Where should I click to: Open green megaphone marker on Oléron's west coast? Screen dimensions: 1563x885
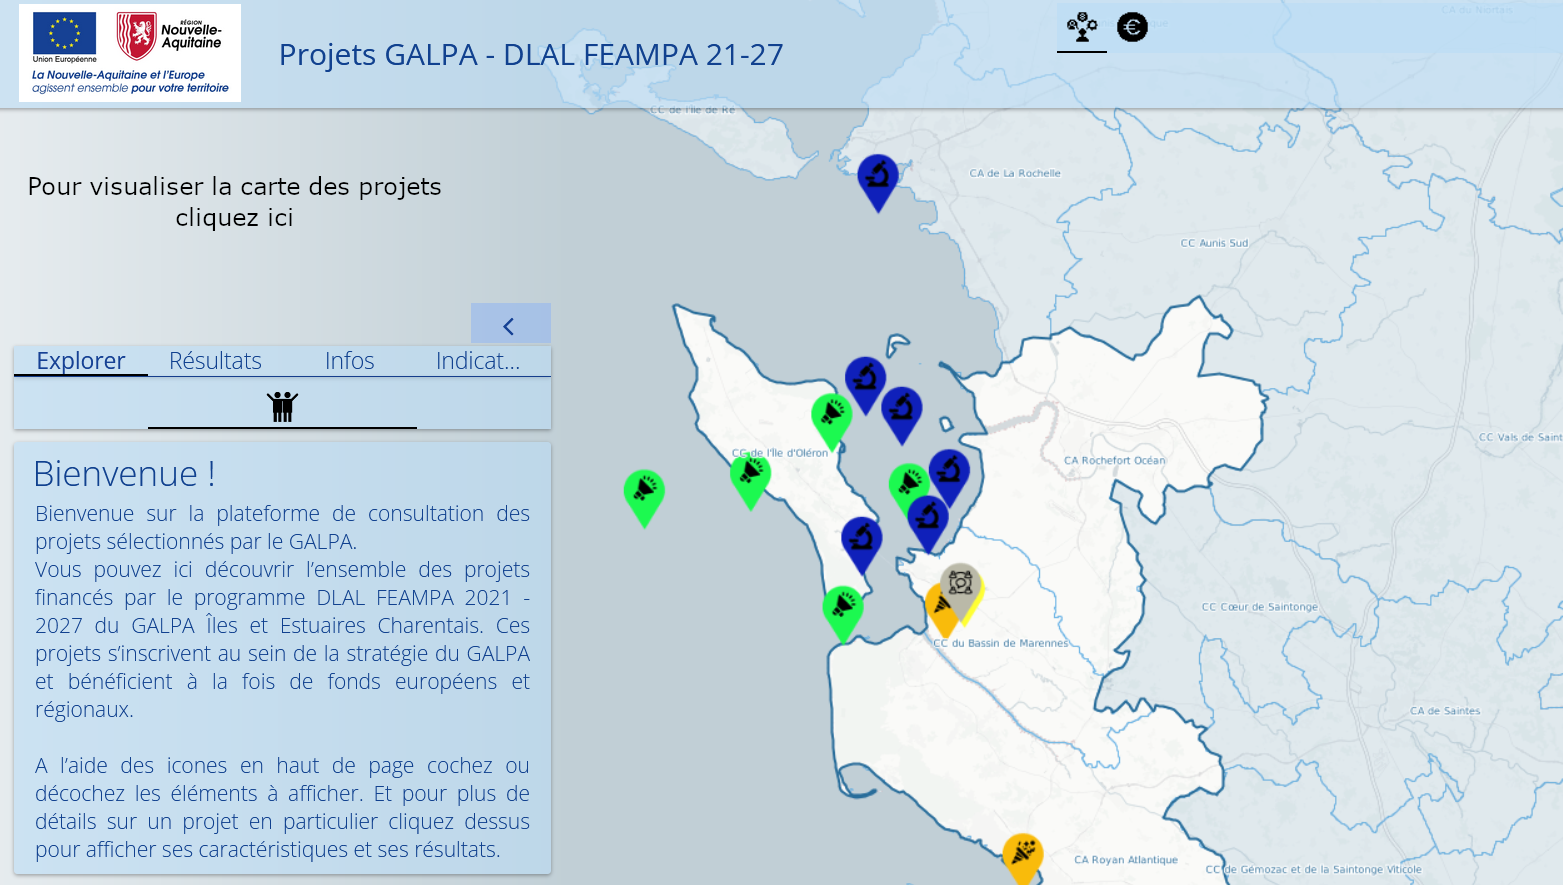tap(750, 479)
